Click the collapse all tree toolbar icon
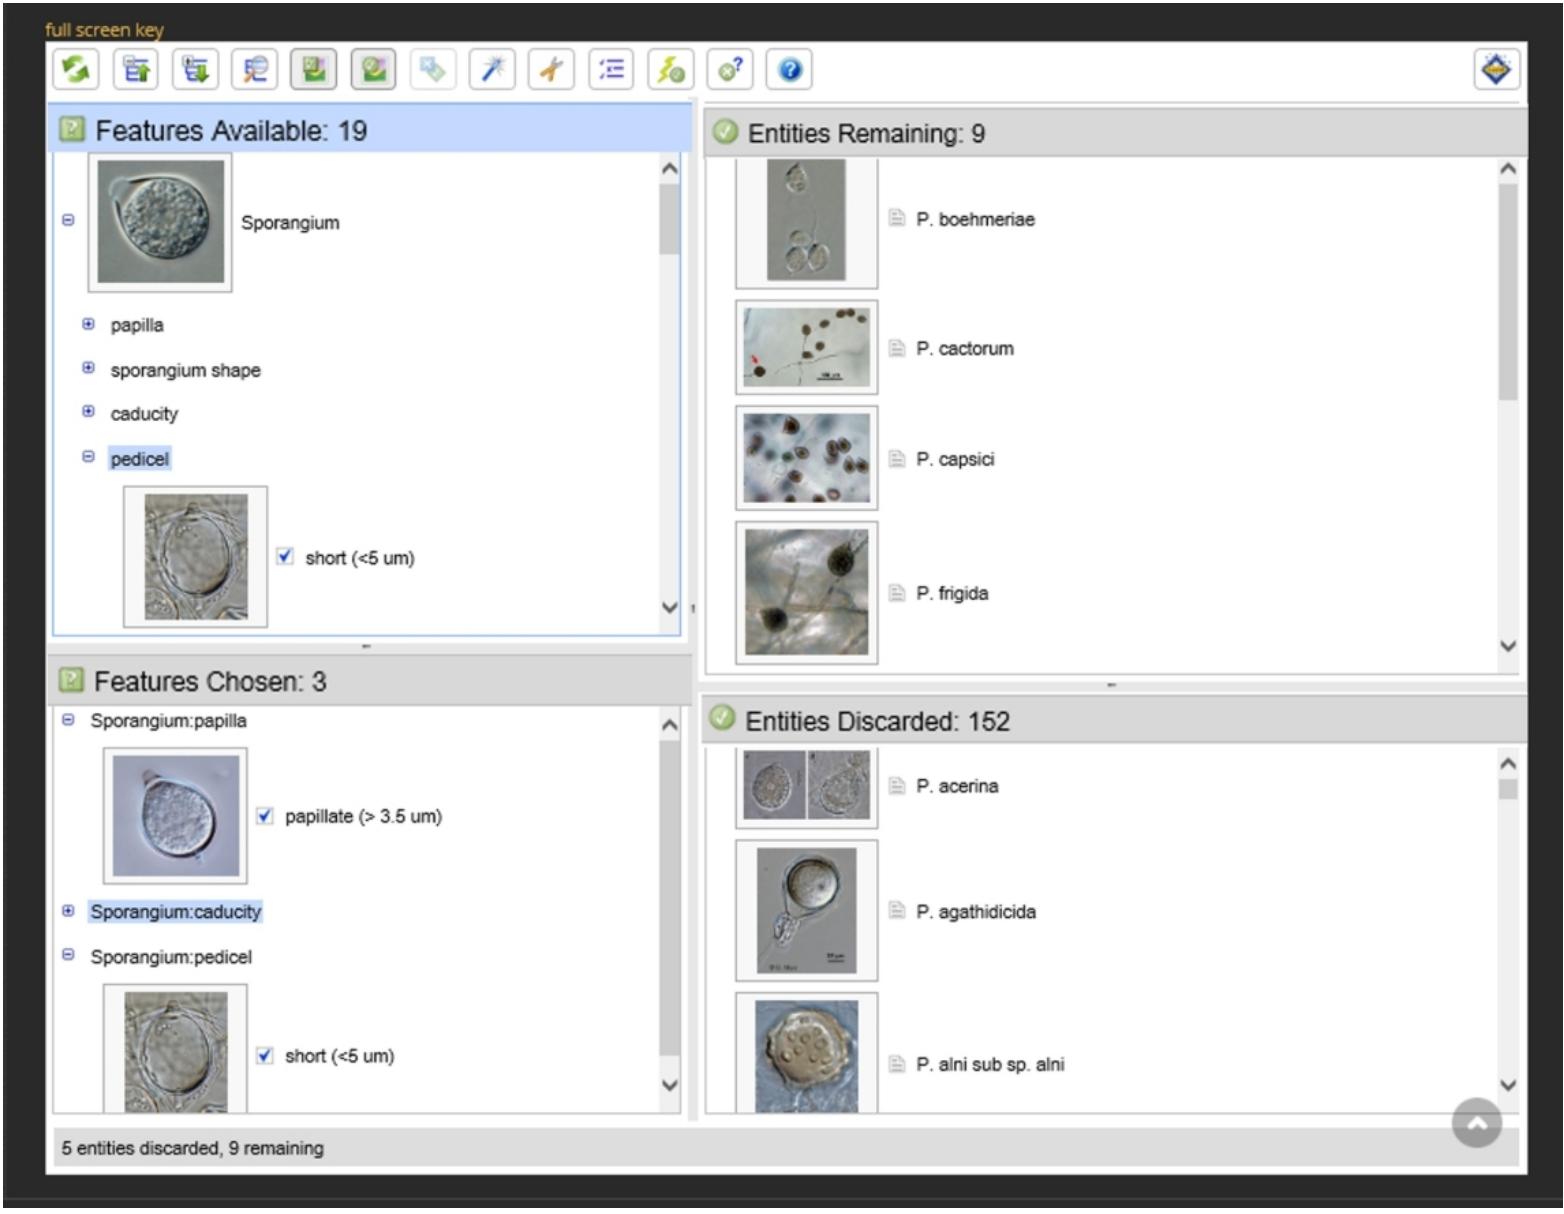 (136, 69)
